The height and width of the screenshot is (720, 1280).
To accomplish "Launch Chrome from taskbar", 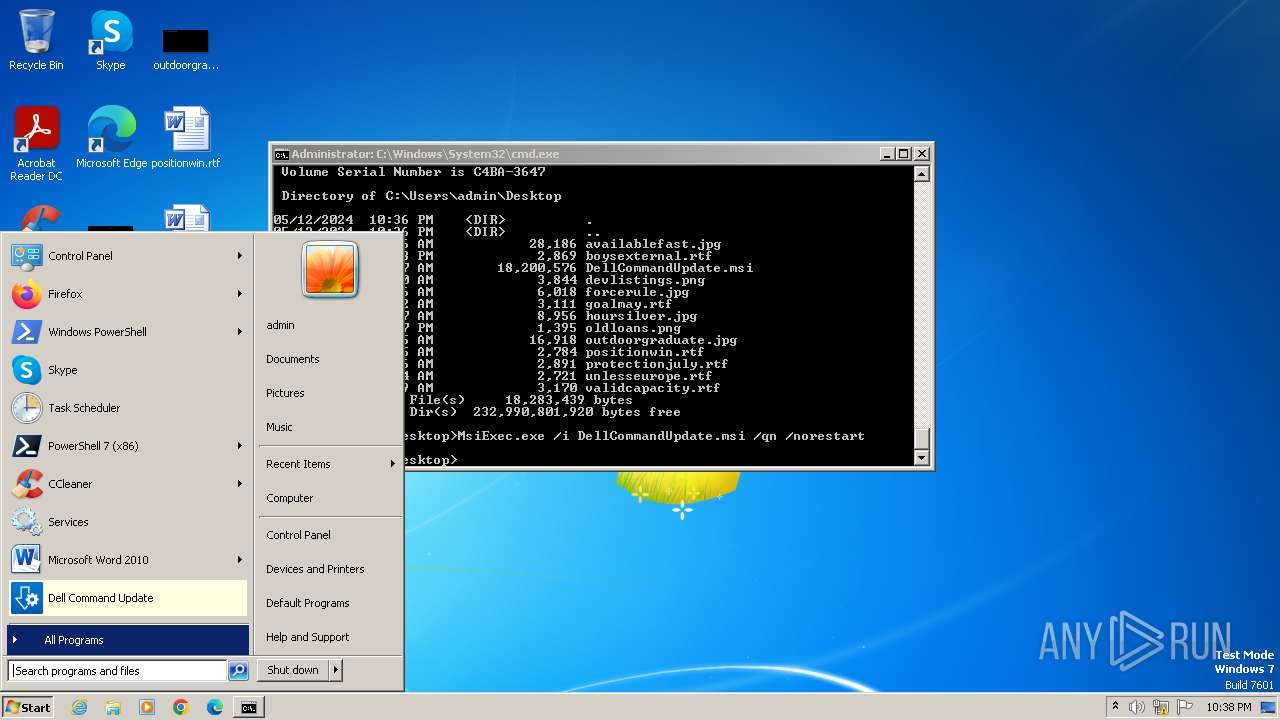I will click(181, 707).
